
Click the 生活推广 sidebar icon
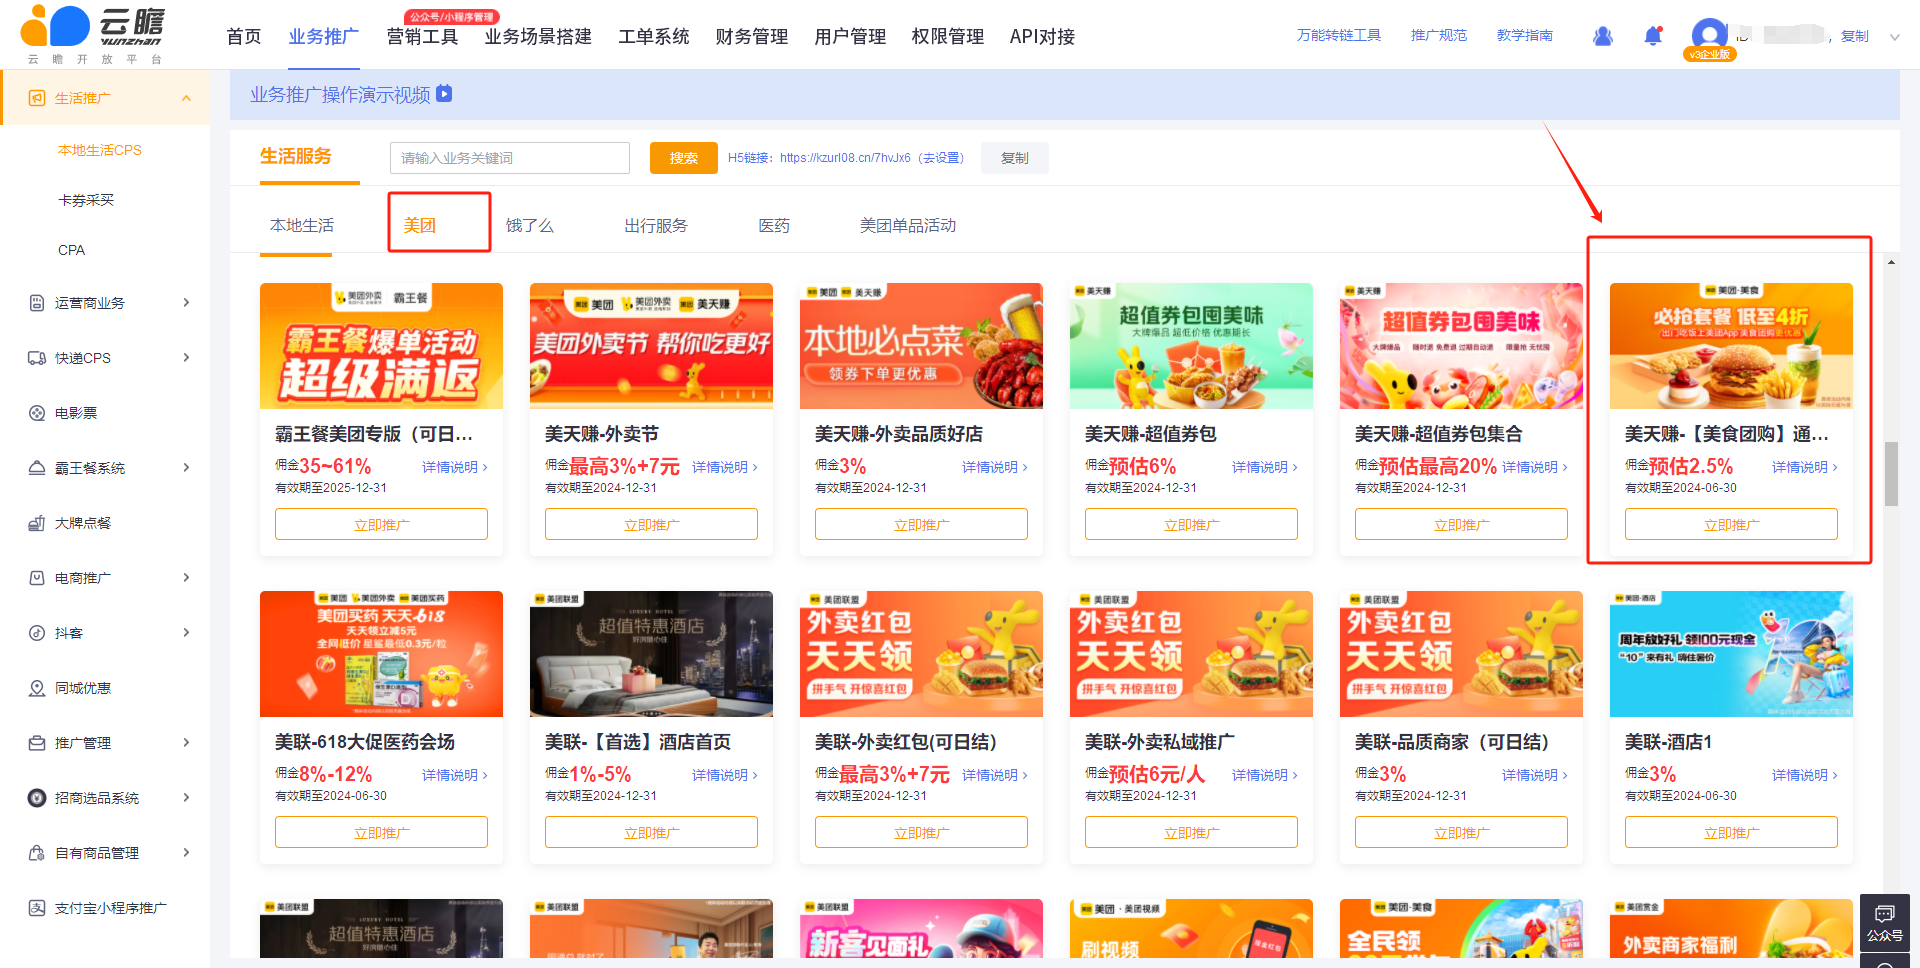coord(37,98)
